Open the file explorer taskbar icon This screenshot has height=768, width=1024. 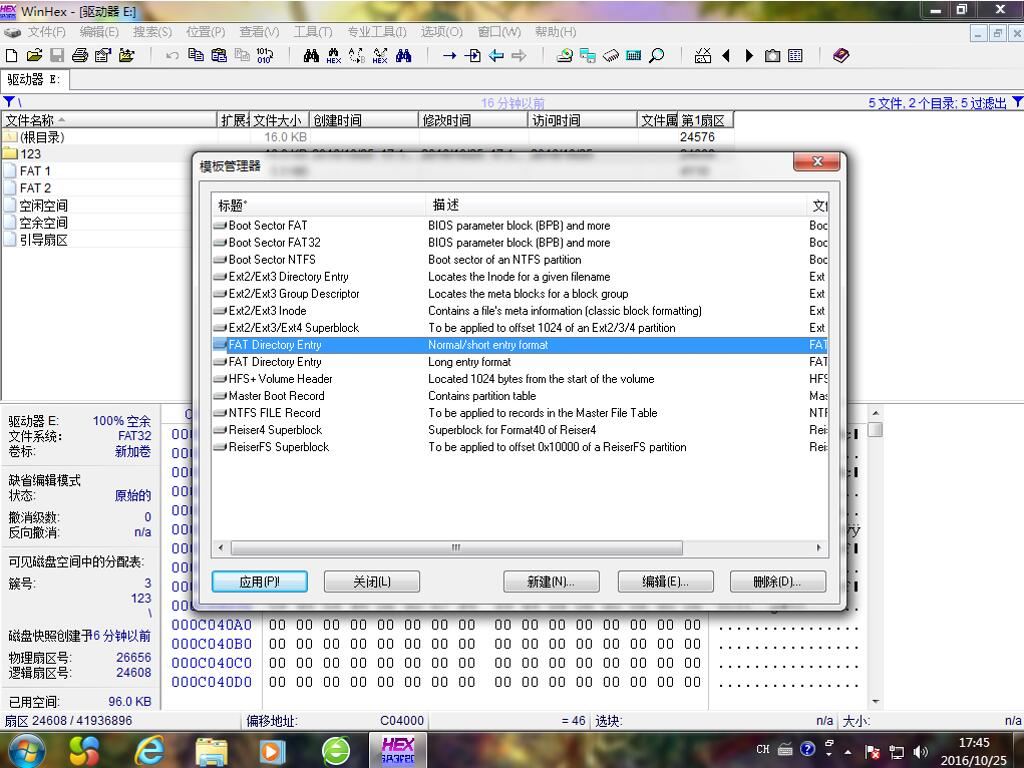click(x=211, y=751)
